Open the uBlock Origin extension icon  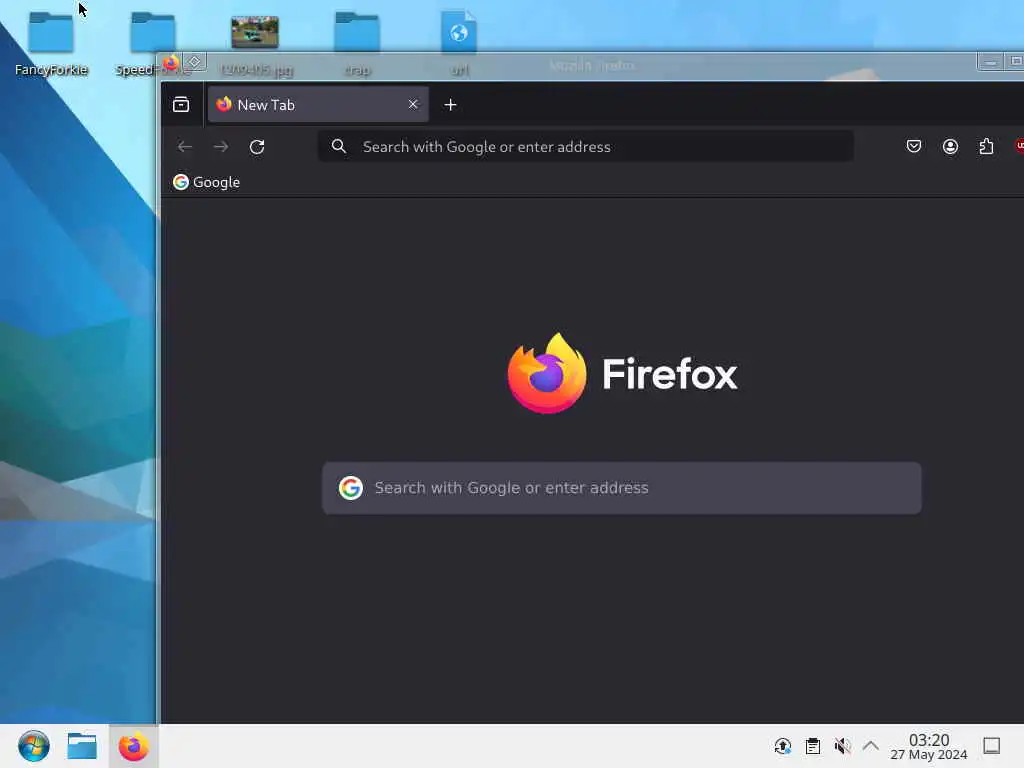click(x=1019, y=146)
